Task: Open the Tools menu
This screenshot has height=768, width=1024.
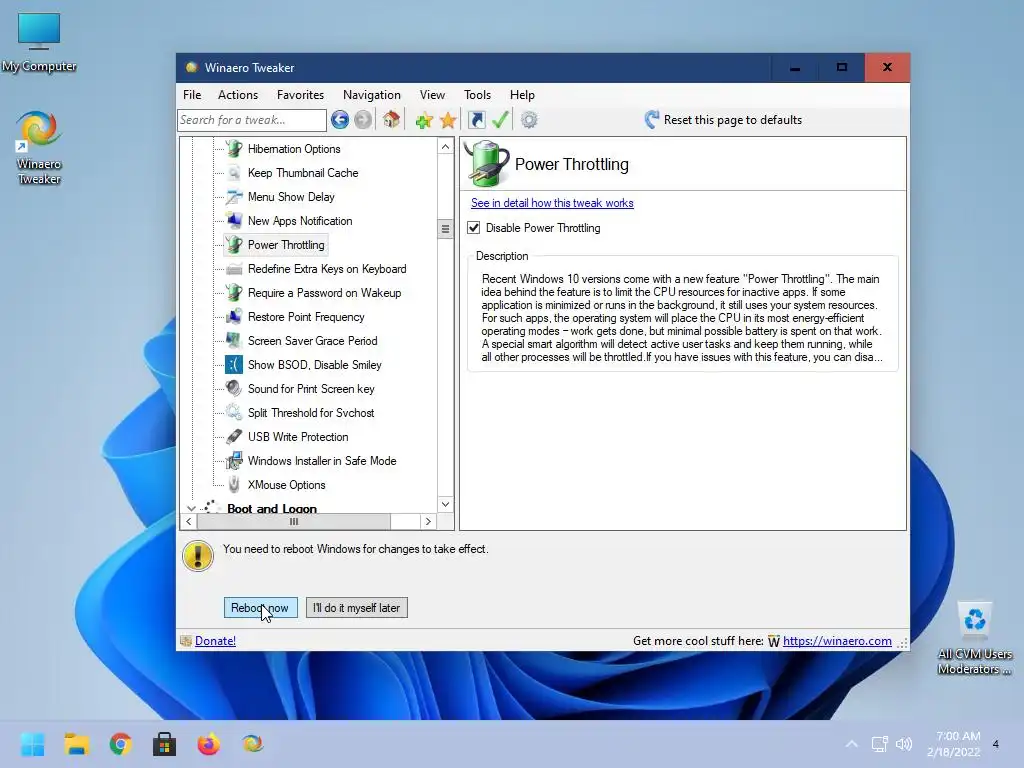Action: click(x=477, y=95)
